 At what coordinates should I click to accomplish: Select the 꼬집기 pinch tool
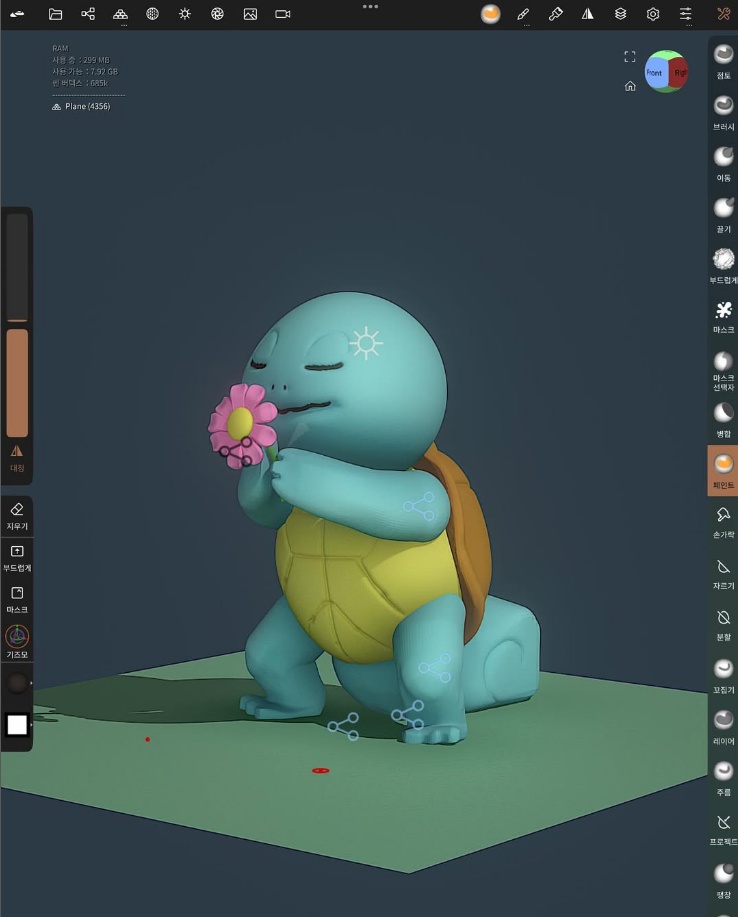click(723, 675)
